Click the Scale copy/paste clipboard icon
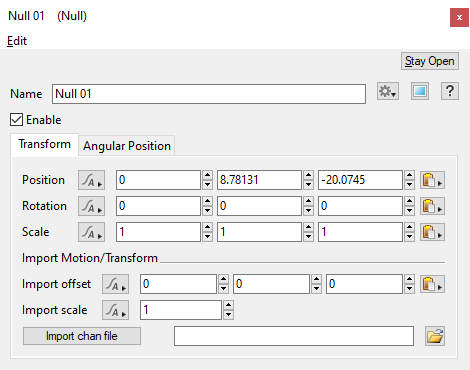The image size is (470, 370). click(x=432, y=232)
